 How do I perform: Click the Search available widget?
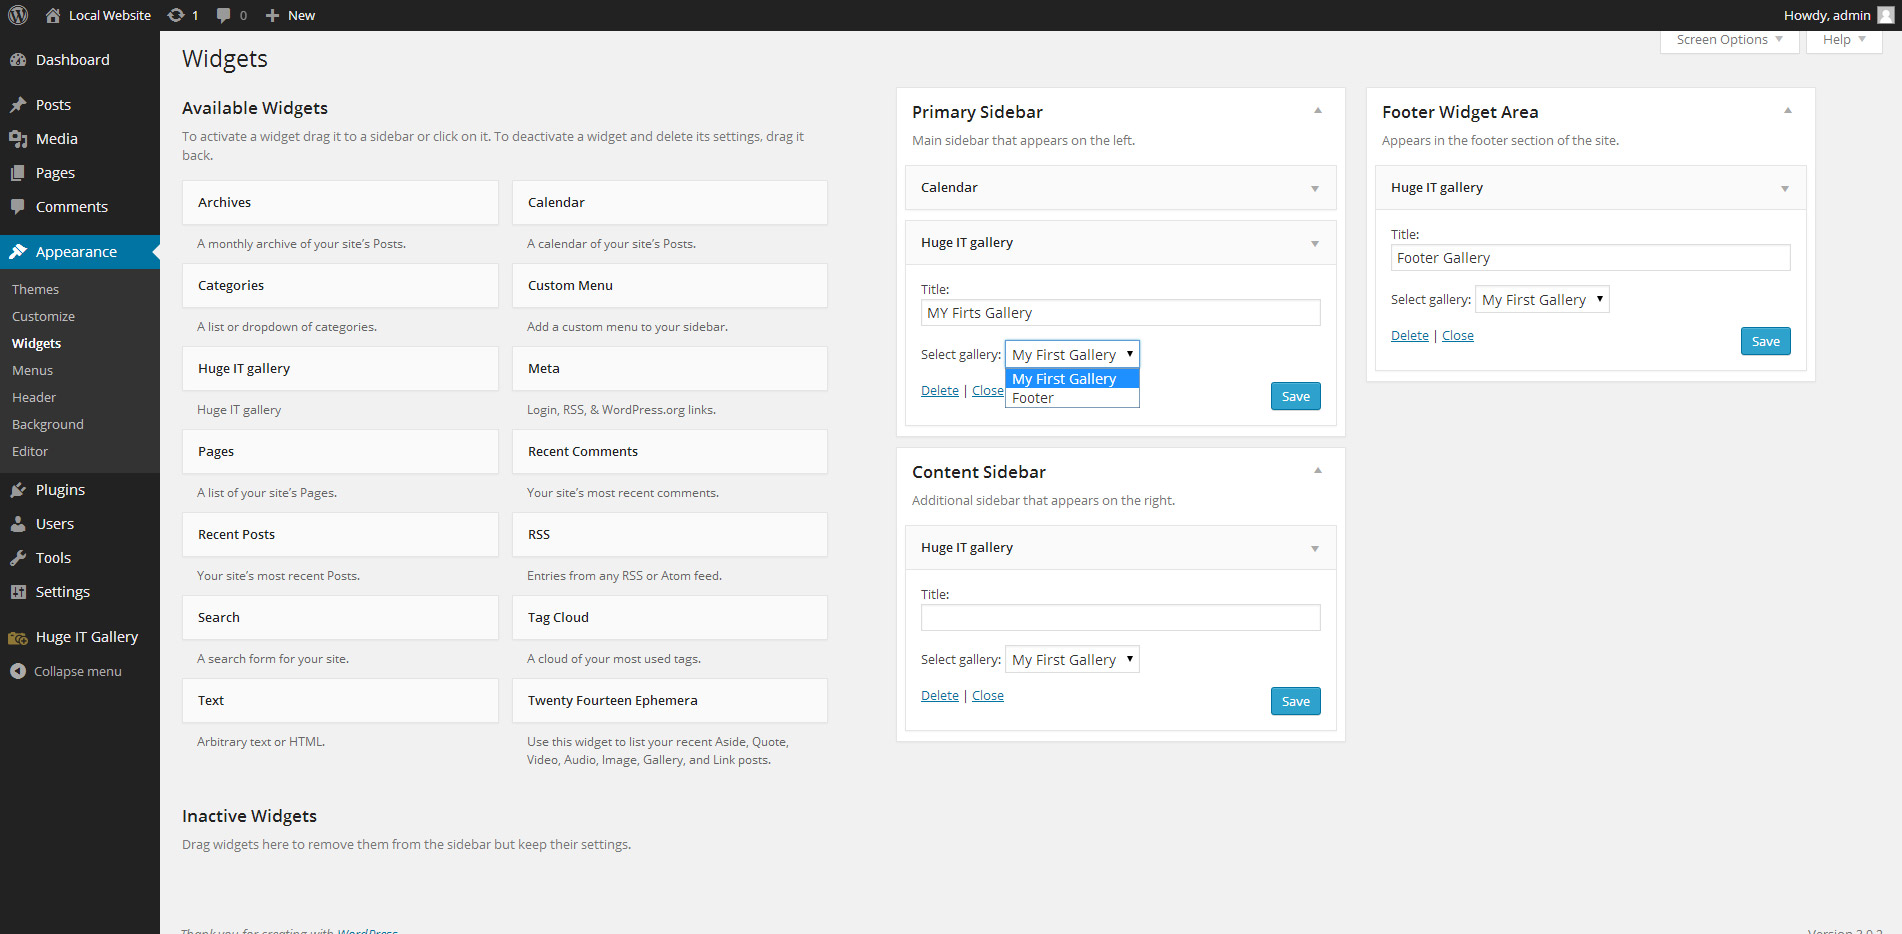coord(340,617)
